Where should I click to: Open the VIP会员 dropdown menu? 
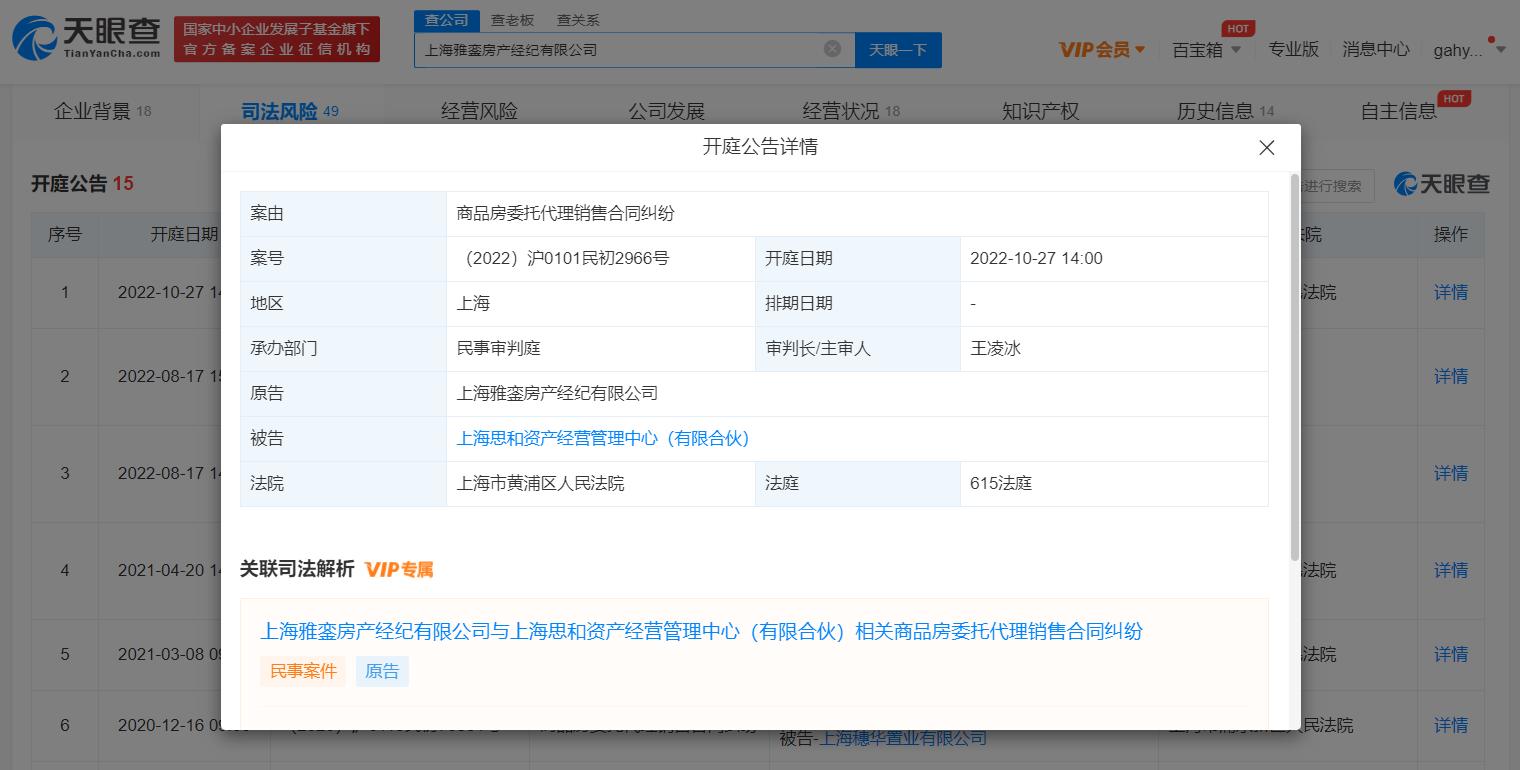click(x=1102, y=49)
